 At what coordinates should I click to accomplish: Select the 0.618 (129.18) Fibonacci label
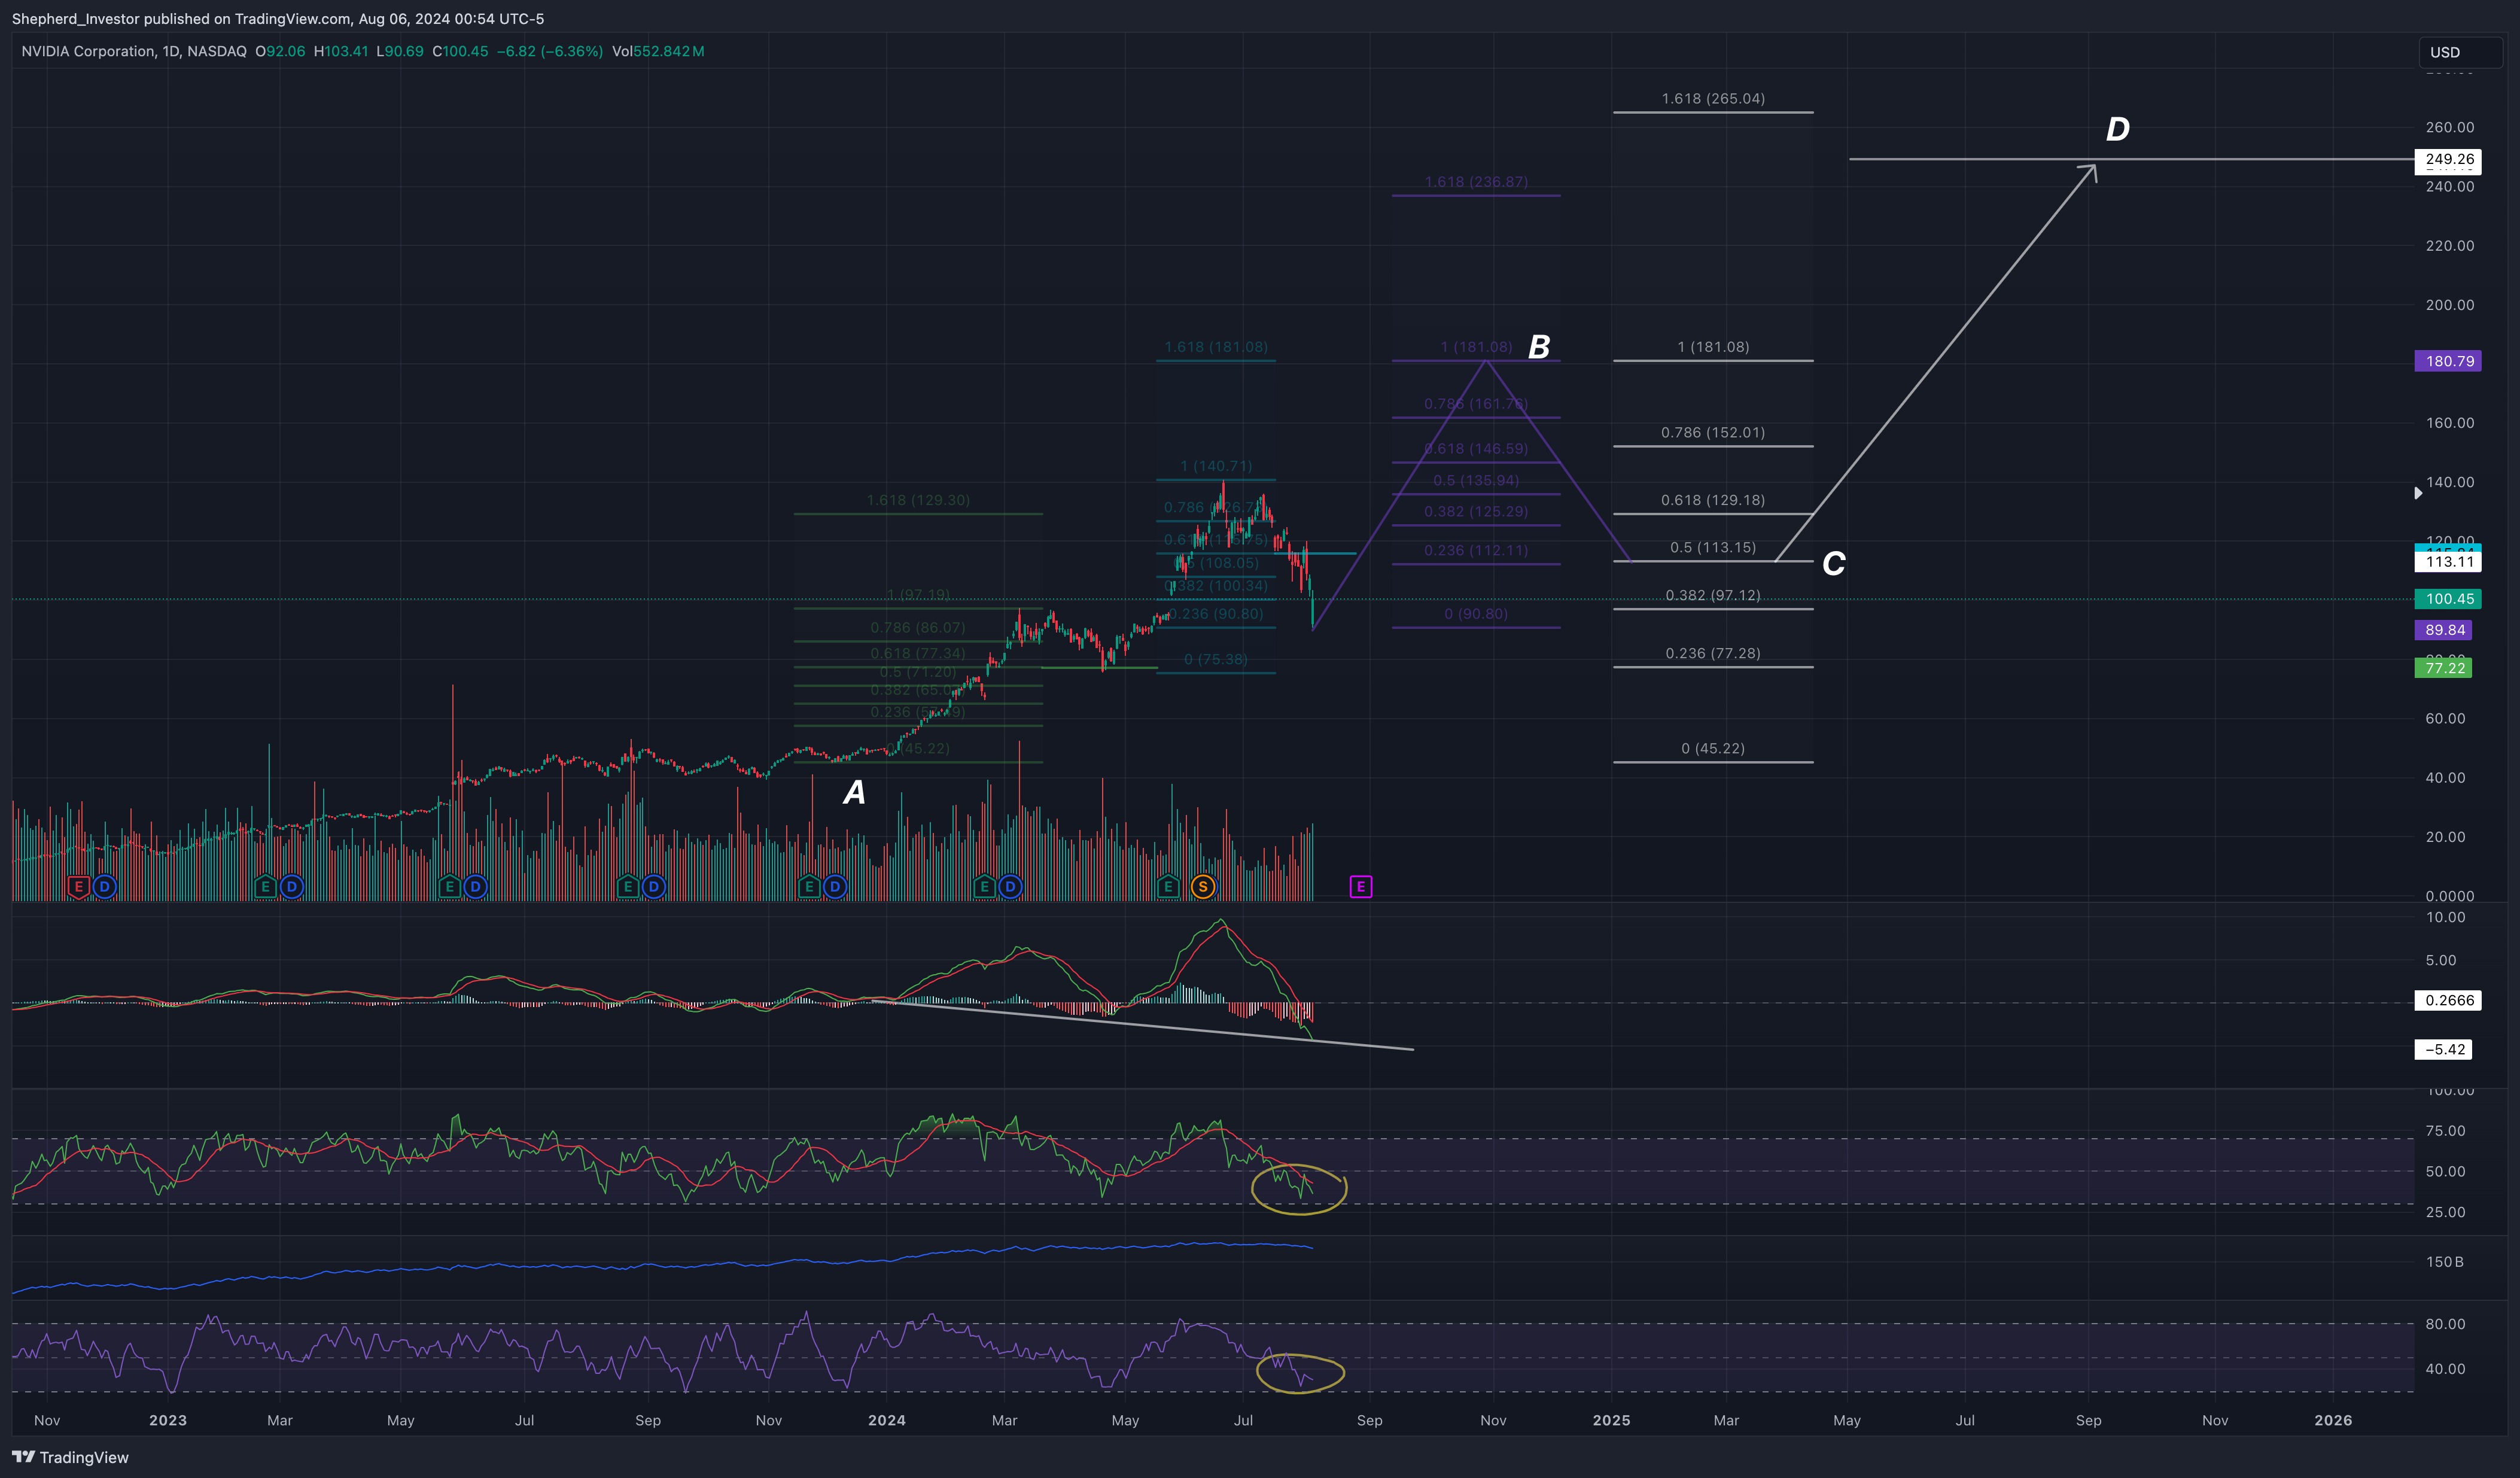[x=1713, y=500]
